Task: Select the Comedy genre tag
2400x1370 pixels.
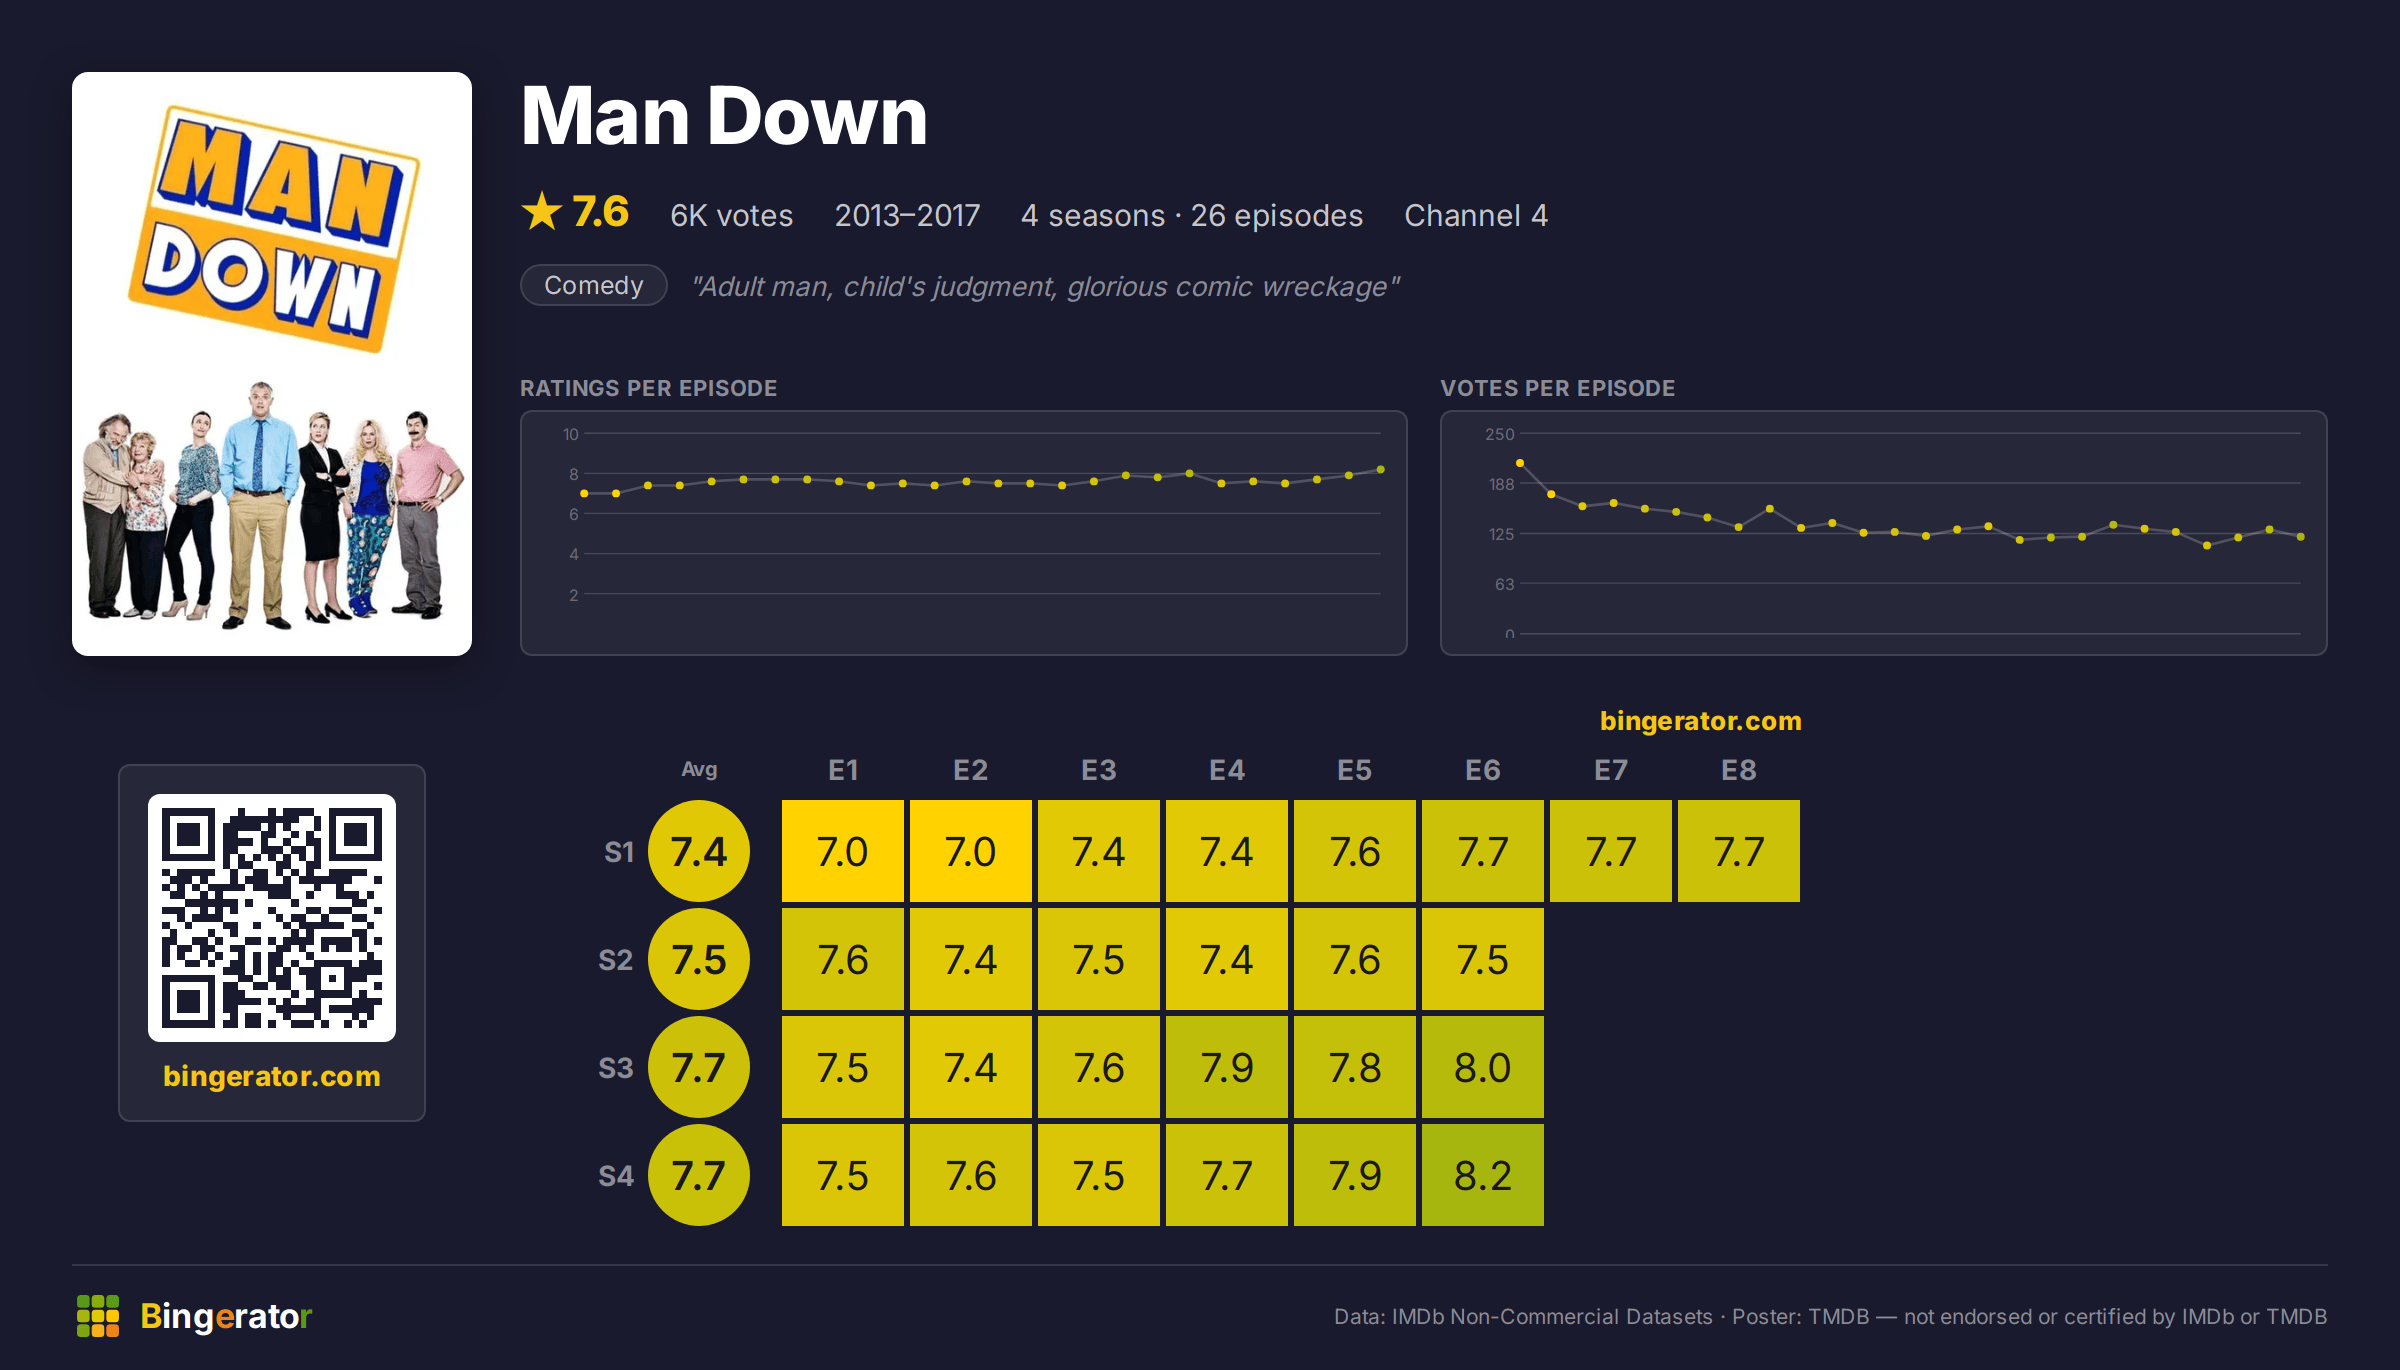Action: (594, 285)
